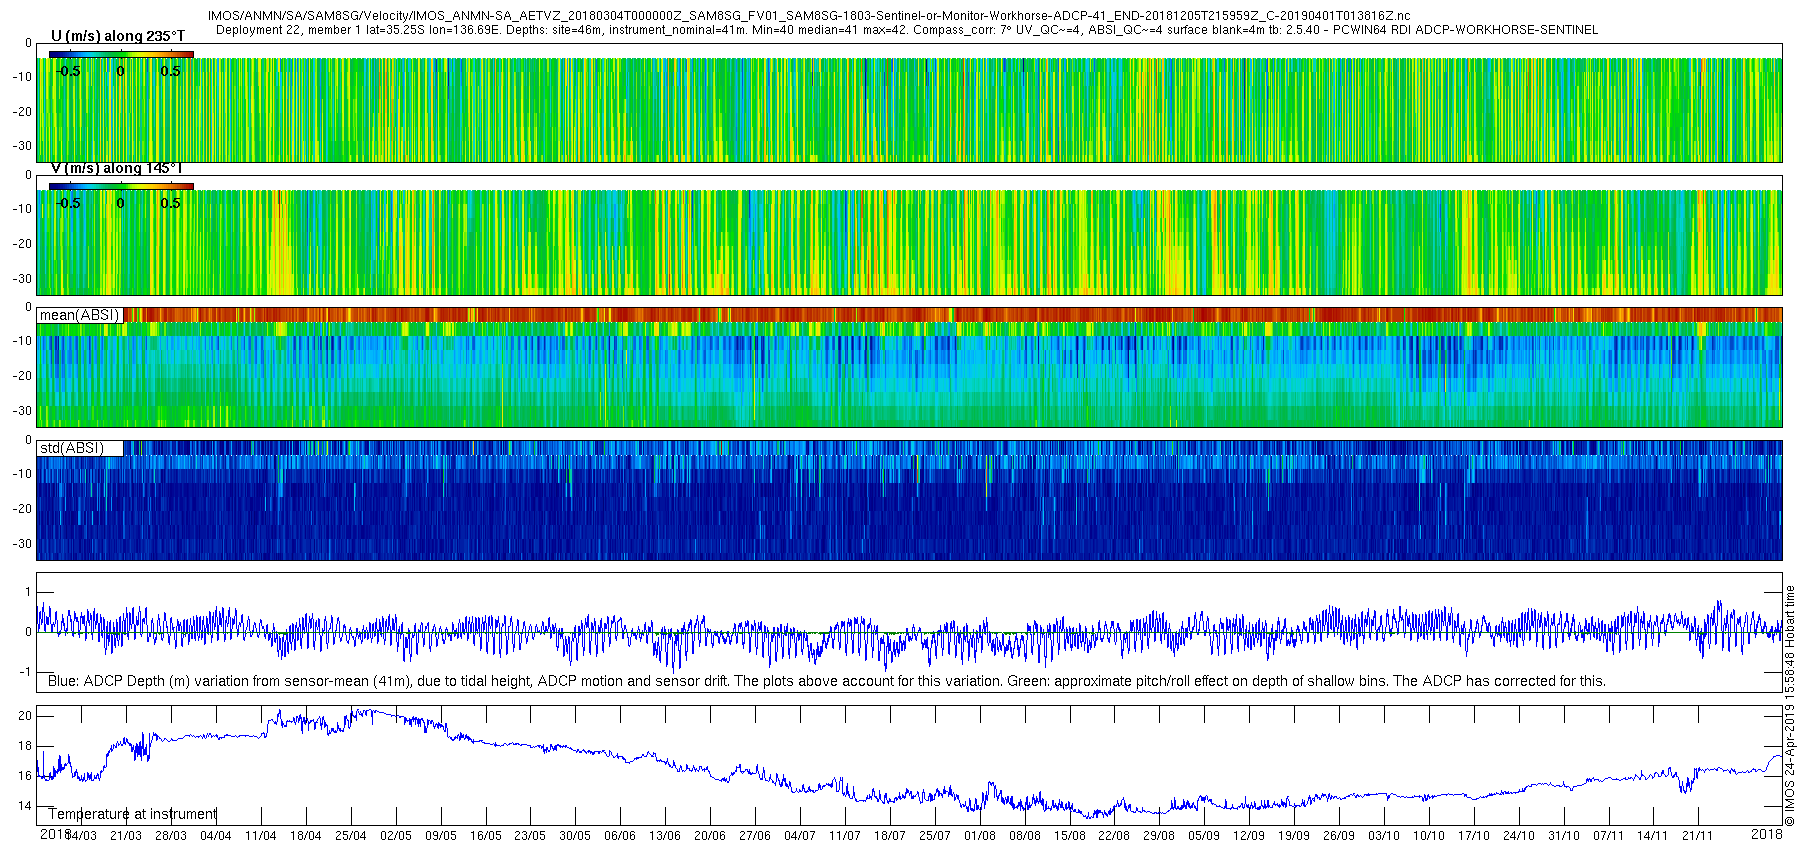This screenshot has width=1800, height=850.
Task: Pick the 04/04 date tick on time axis
Action: coord(216,836)
